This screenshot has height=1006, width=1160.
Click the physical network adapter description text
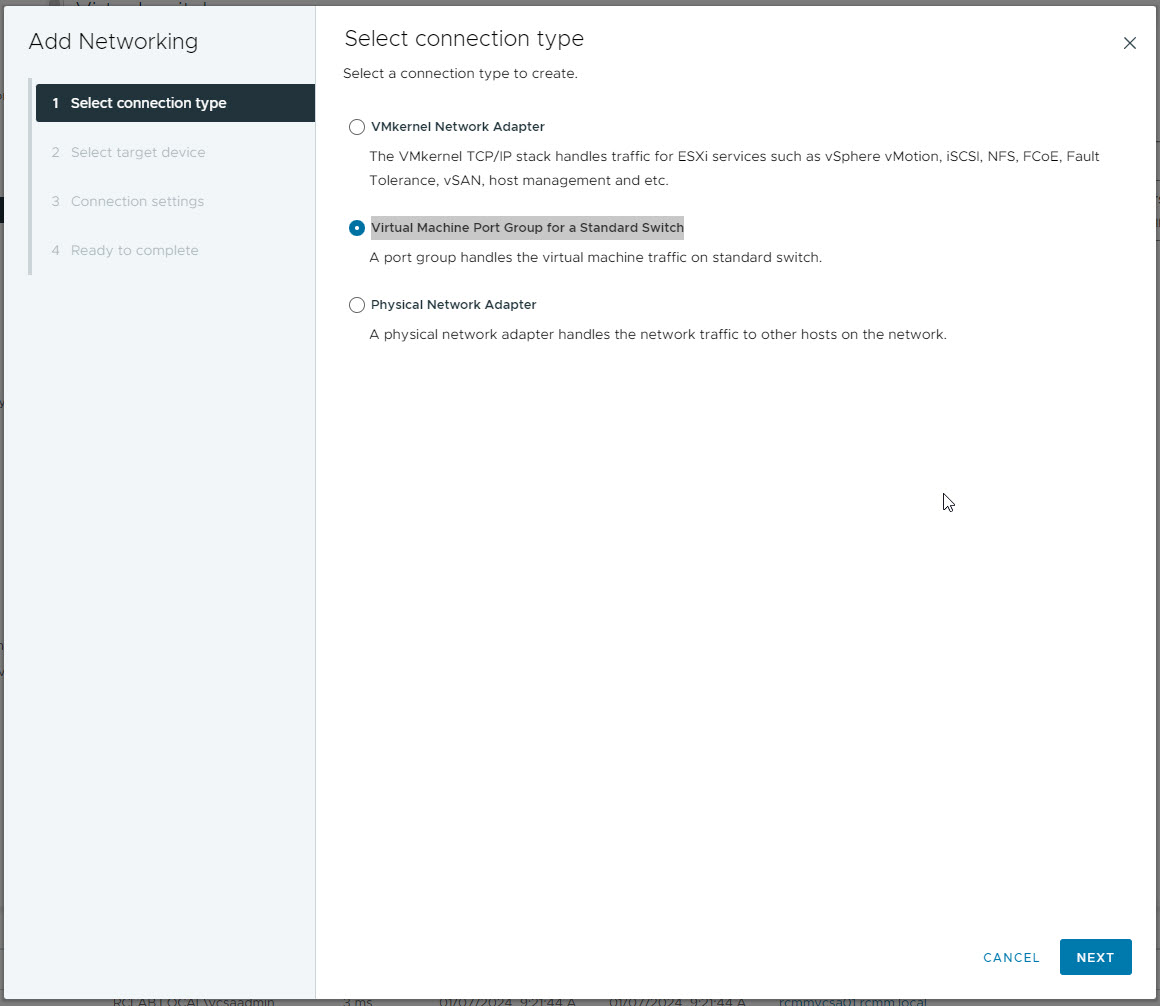(x=657, y=334)
